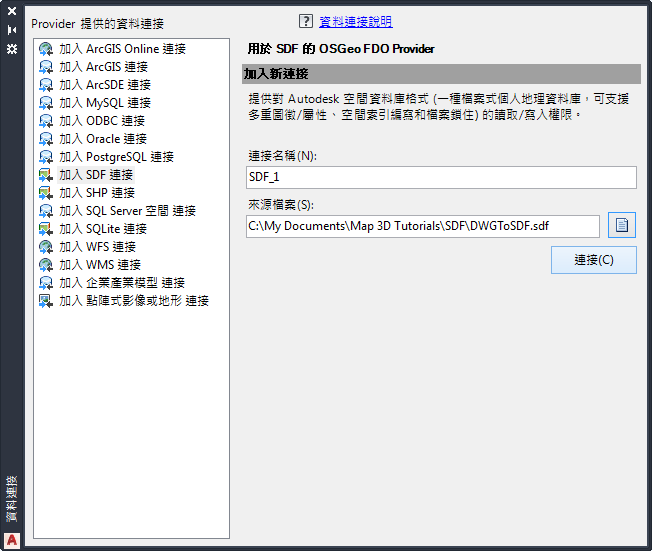Viewport: 652px width, 551px height.
Task: Select 加入 ArcGIS 連接 entry
Action: (x=103, y=67)
